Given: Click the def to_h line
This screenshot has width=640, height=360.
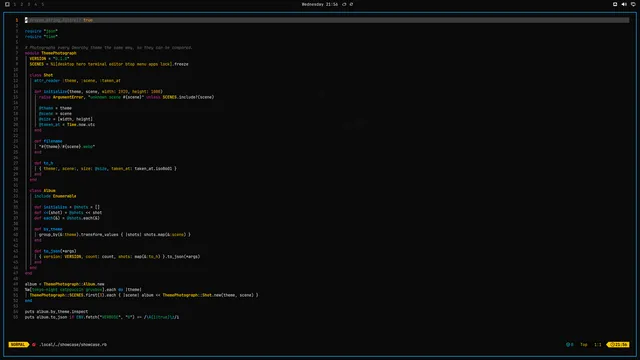Looking at the screenshot, I should pos(44,163).
